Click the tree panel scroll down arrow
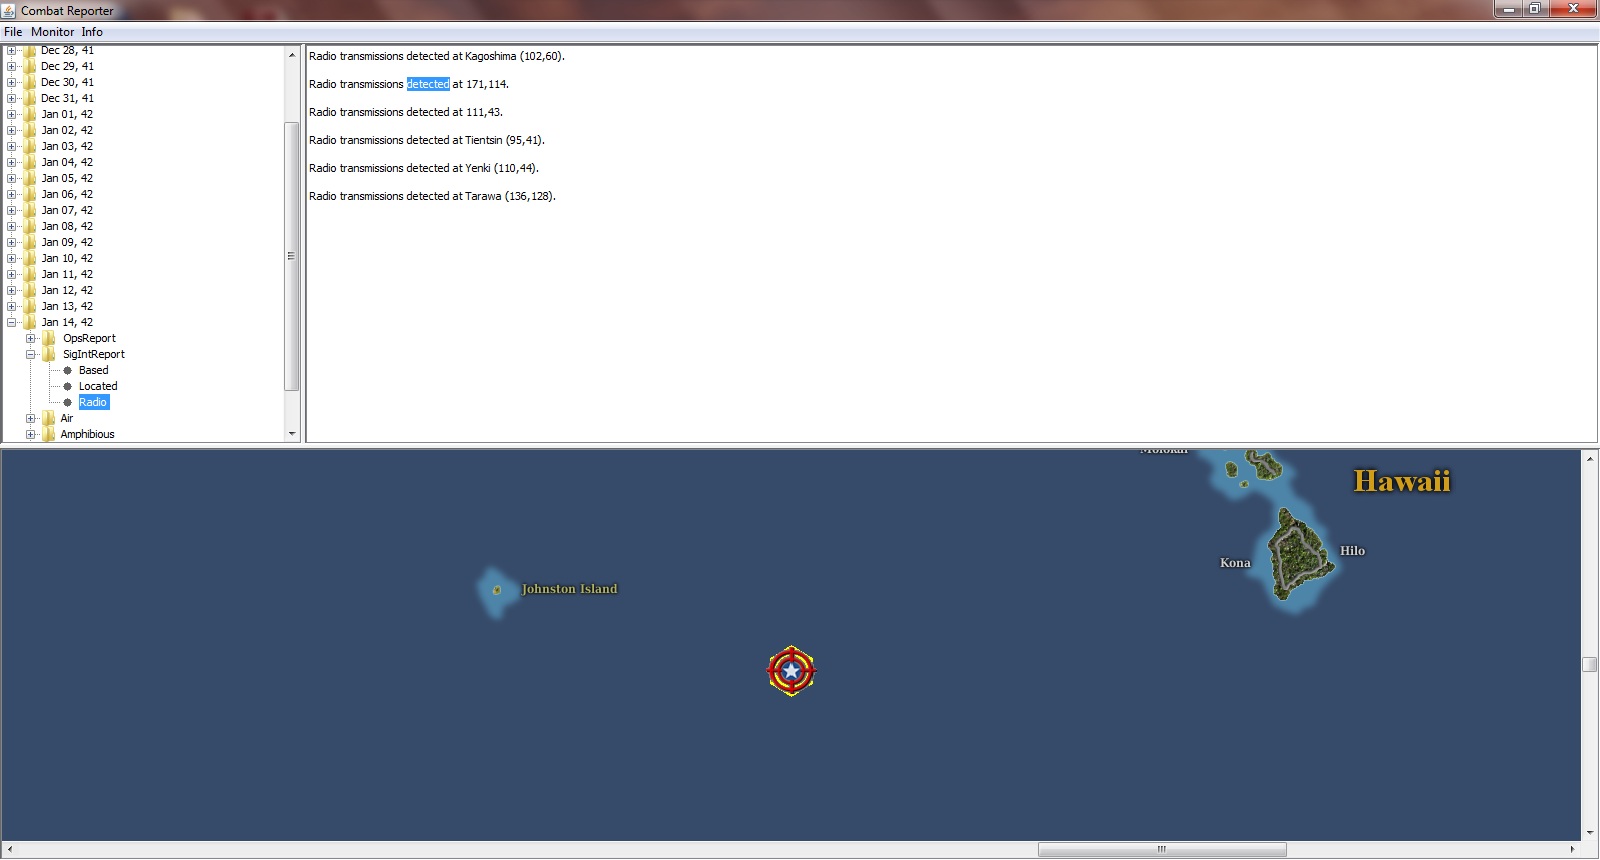 click(x=292, y=434)
